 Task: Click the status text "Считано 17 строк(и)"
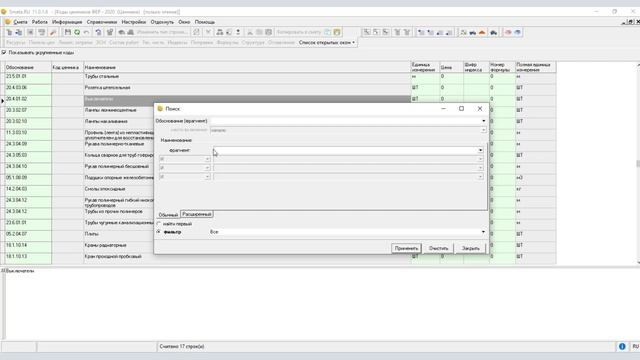tap(182, 347)
